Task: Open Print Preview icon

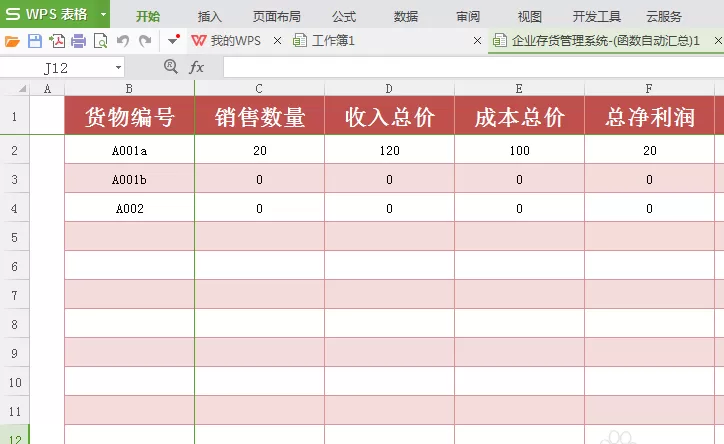Action: tap(100, 41)
